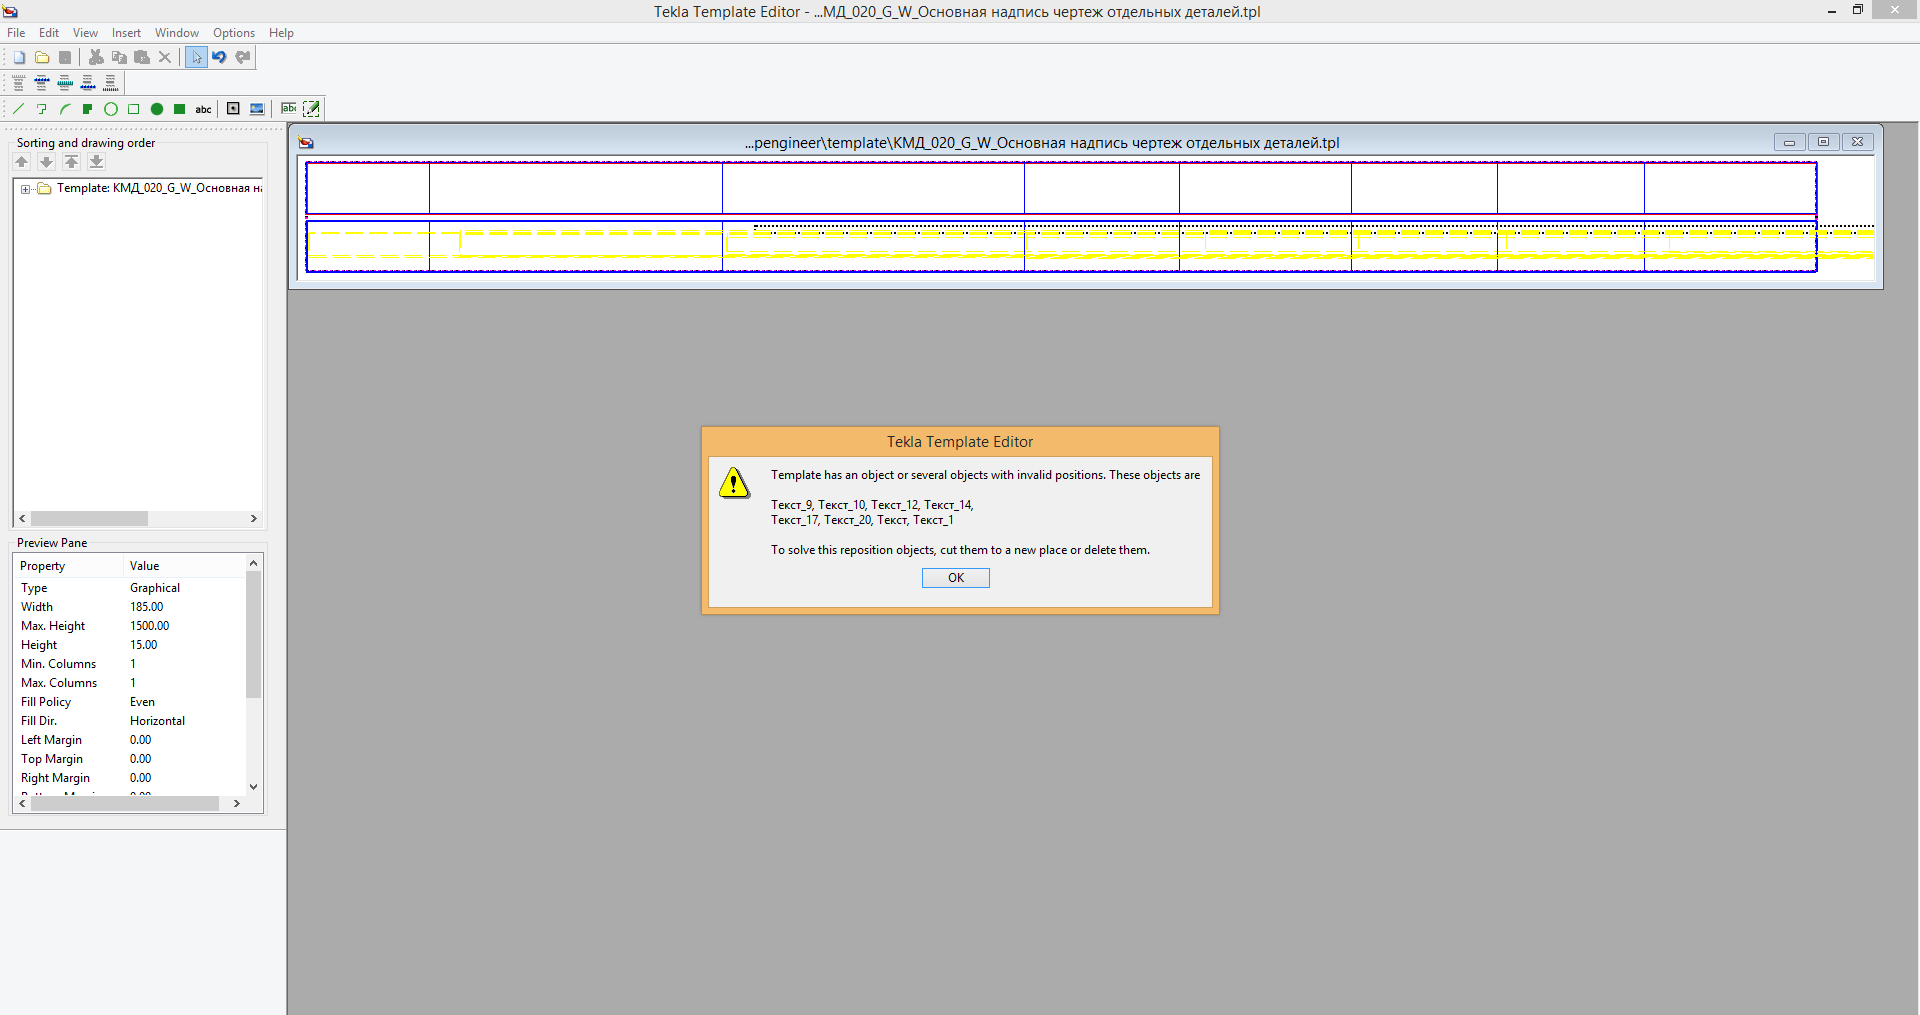Viewport: 1920px width, 1015px height.
Task: Minimize the inner template document window
Action: [x=1789, y=142]
